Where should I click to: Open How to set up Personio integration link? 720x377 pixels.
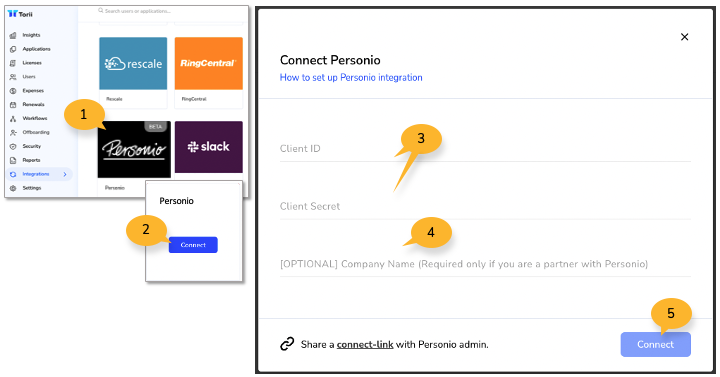[x=351, y=78]
